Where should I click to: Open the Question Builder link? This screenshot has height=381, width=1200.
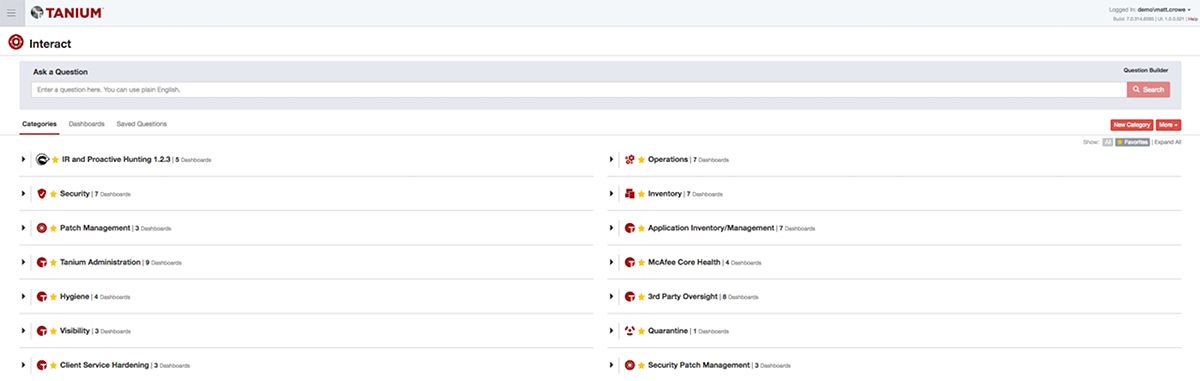(1145, 71)
